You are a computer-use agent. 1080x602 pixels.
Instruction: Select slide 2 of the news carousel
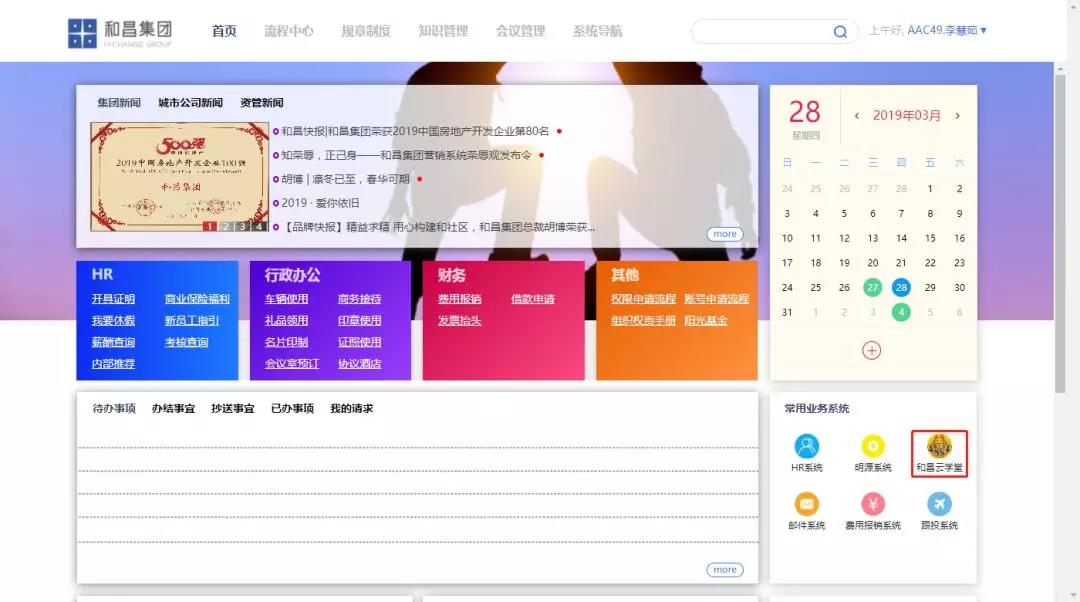tap(226, 226)
